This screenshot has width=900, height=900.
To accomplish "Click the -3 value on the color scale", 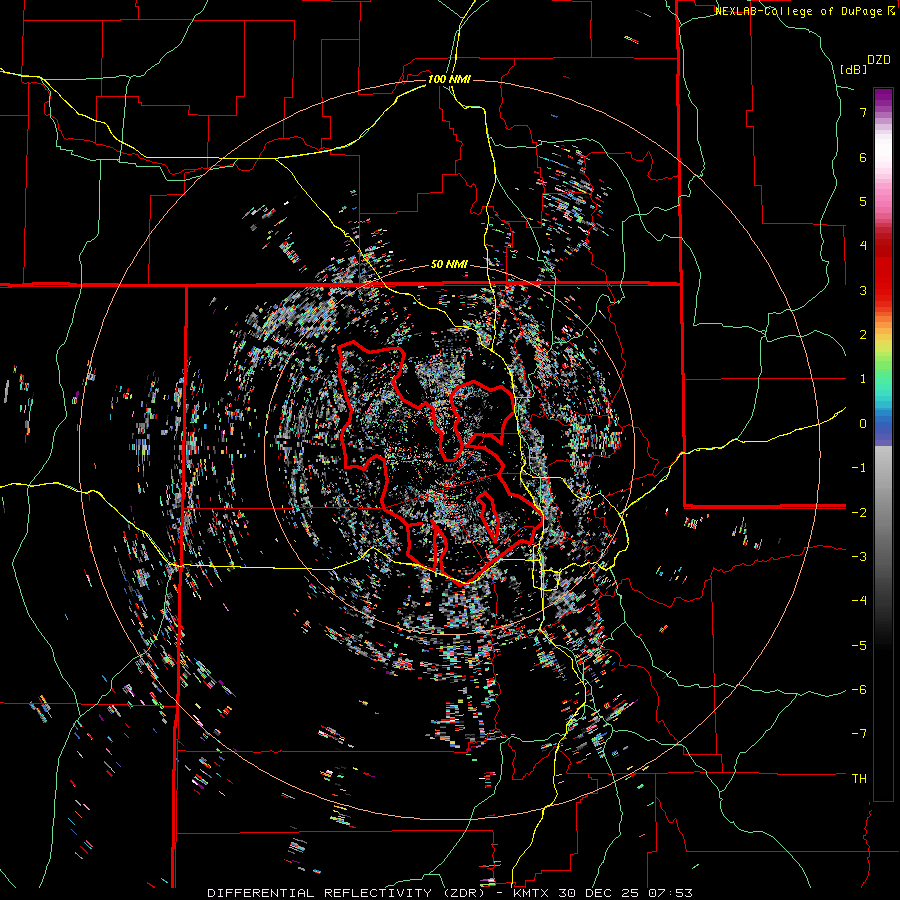I will [859, 557].
